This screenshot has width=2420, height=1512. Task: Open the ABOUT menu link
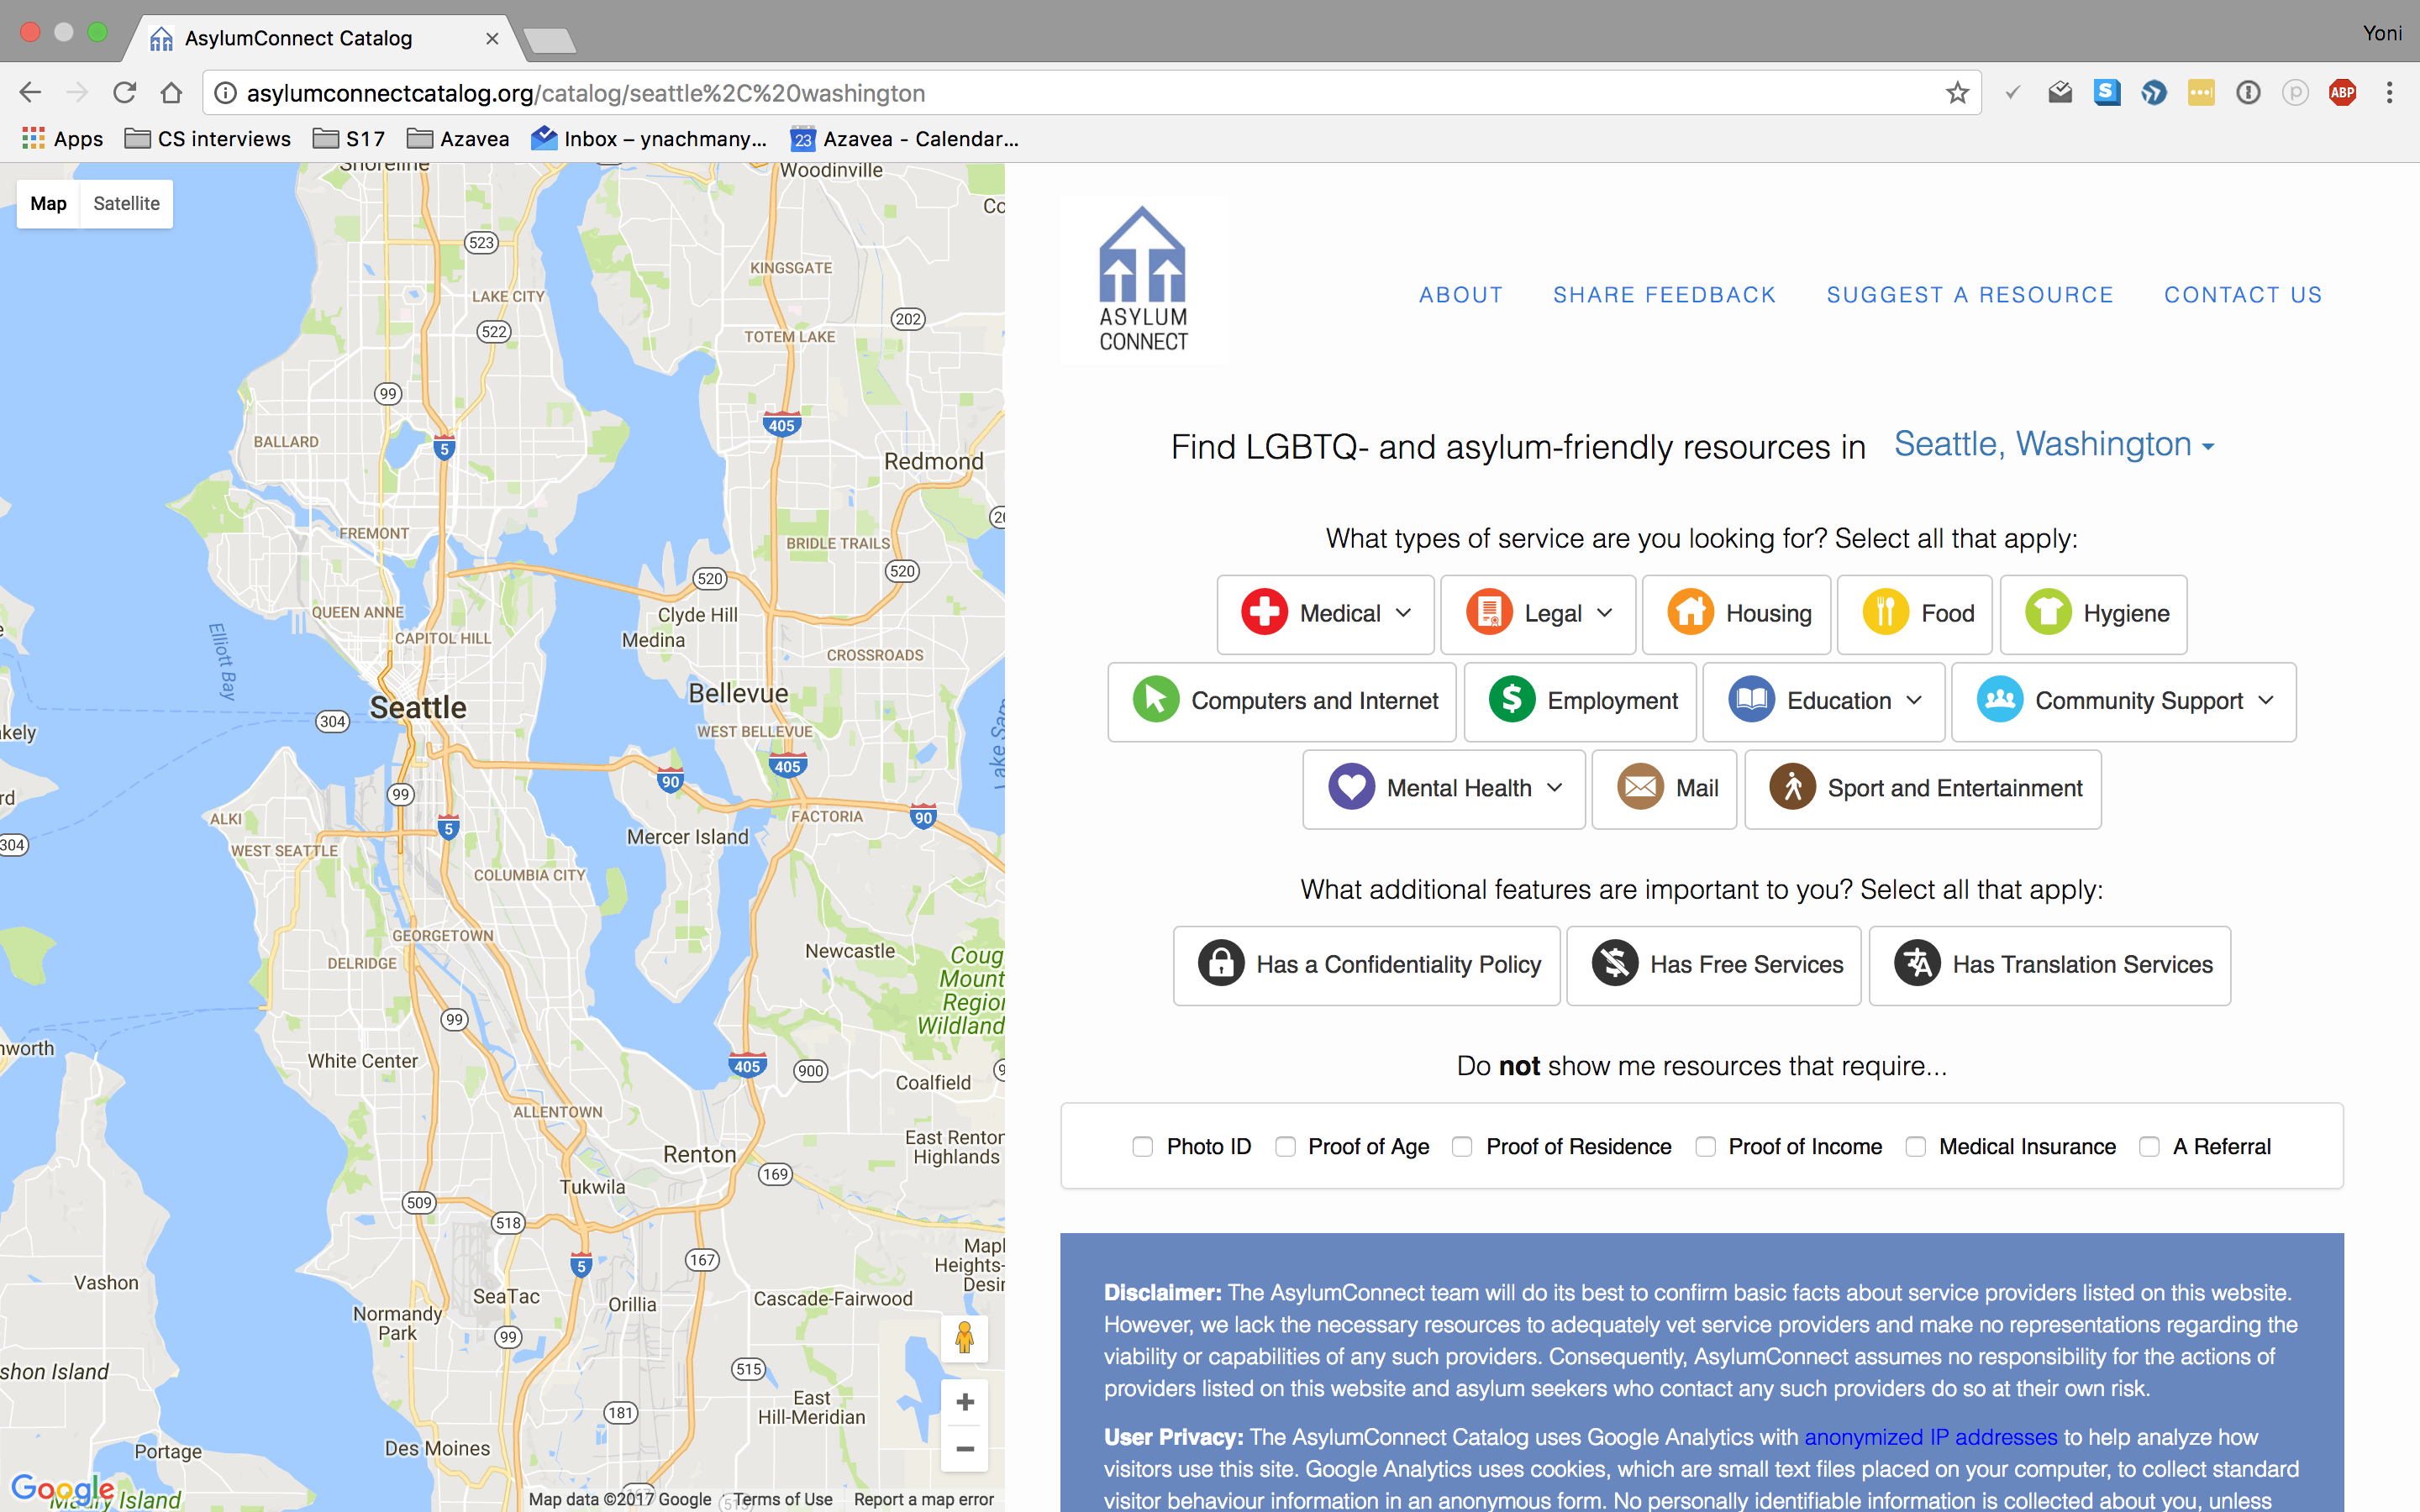pyautogui.click(x=1460, y=295)
